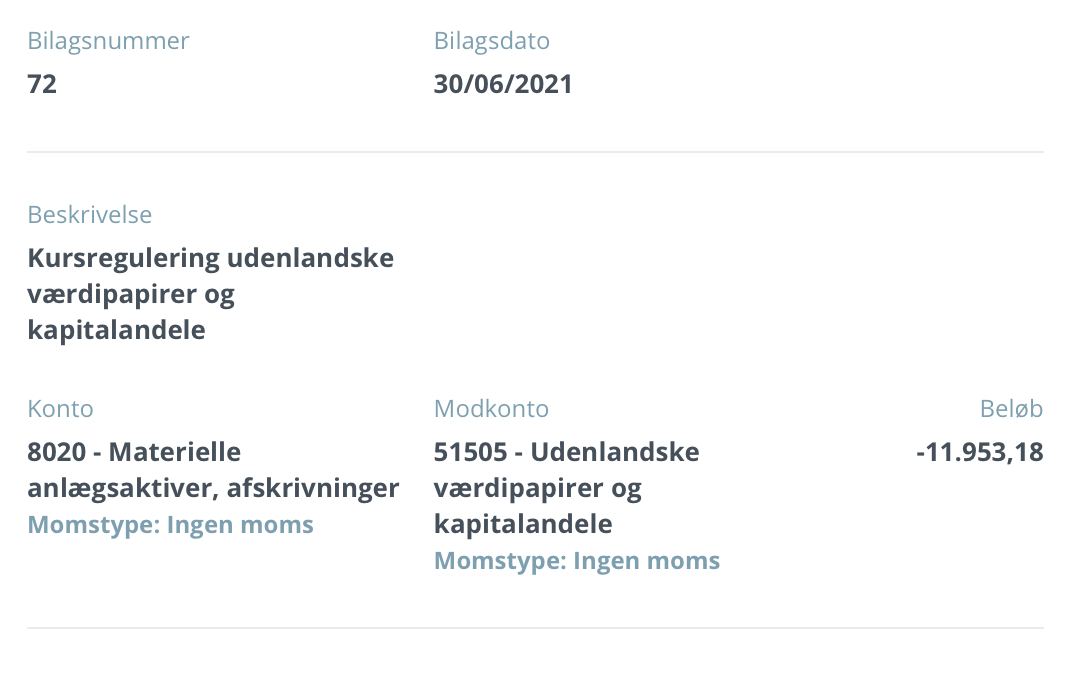Click Momstype: Ingen moms under Konto

point(170,525)
